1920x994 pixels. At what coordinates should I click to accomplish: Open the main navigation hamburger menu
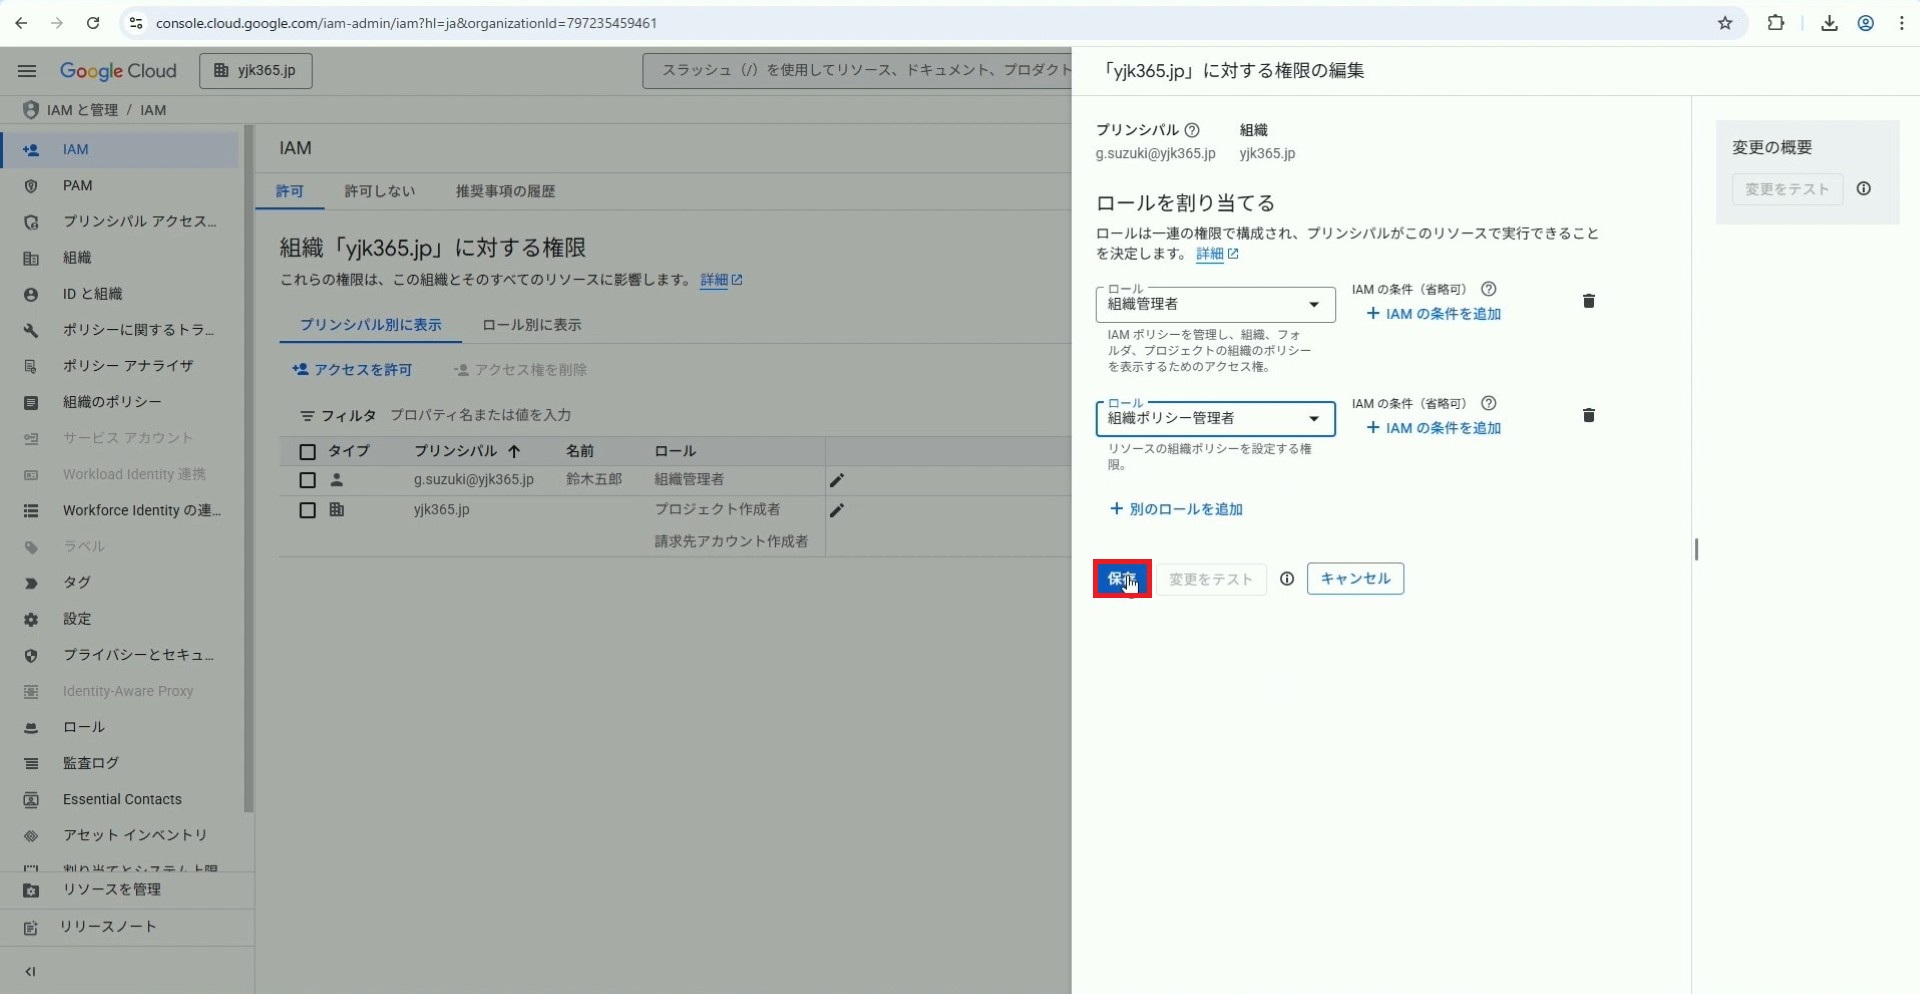27,71
